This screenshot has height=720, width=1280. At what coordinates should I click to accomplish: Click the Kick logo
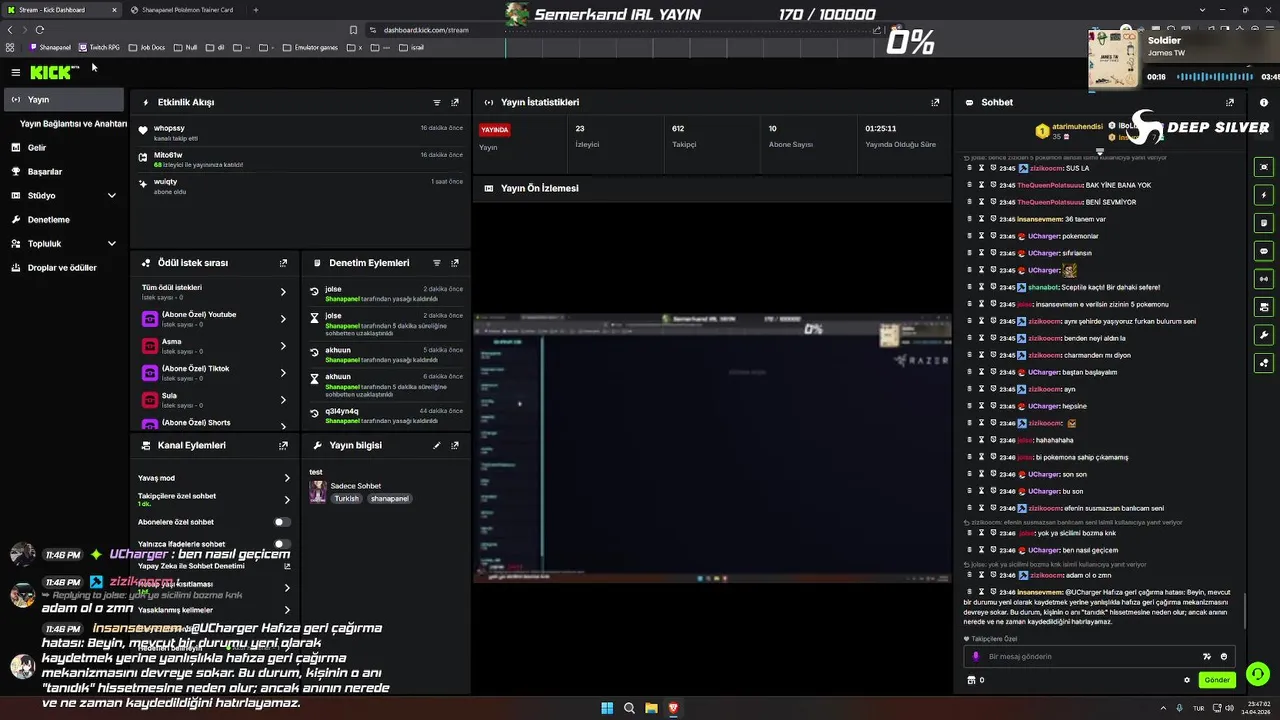tap(52, 72)
